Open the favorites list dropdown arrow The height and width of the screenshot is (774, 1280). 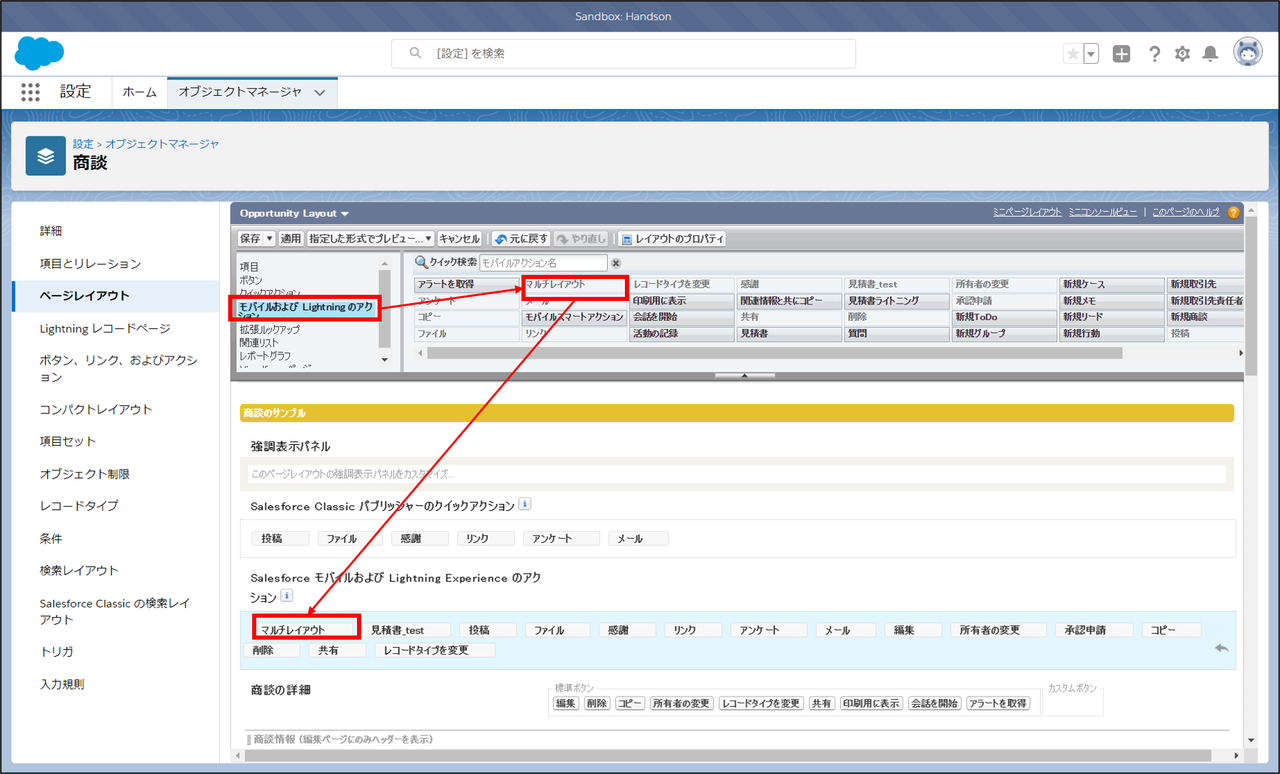point(1091,54)
